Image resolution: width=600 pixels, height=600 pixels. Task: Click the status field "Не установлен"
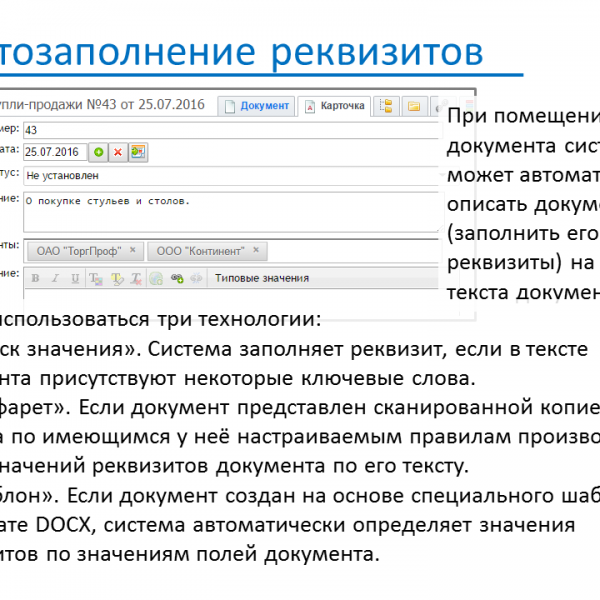pos(230,174)
